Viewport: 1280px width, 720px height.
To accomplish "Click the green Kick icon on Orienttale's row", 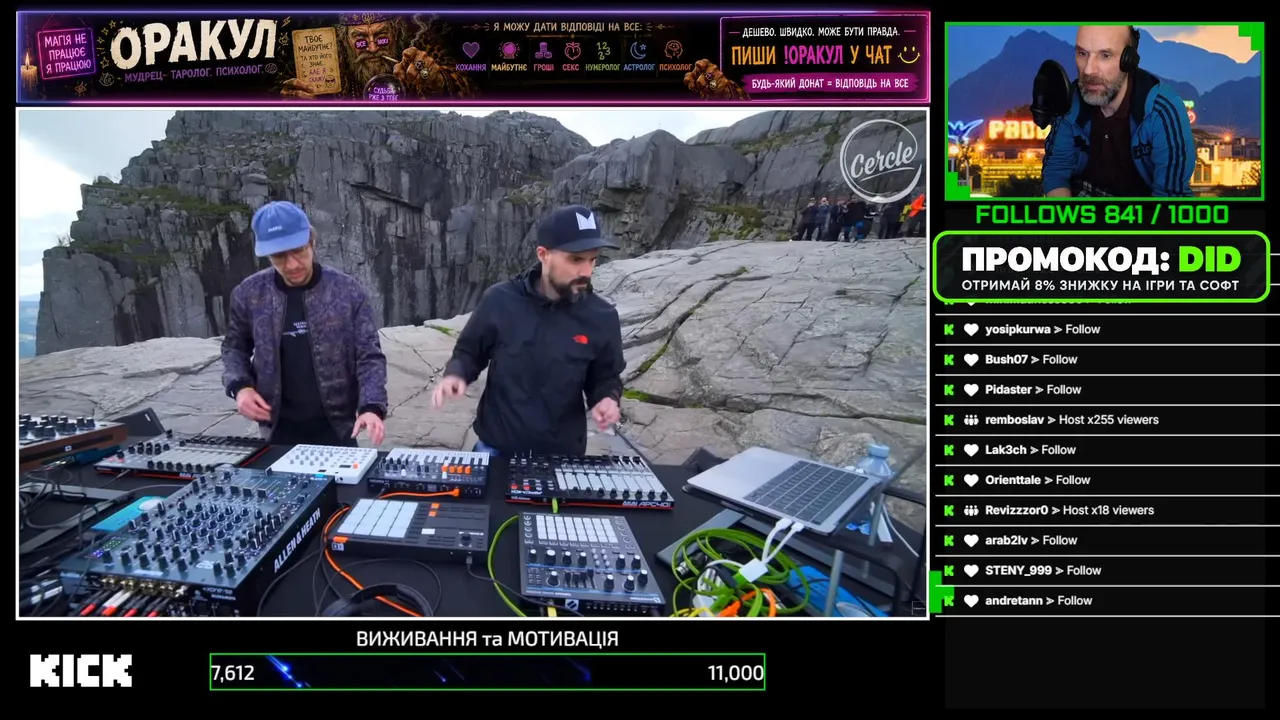I will pyautogui.click(x=947, y=480).
